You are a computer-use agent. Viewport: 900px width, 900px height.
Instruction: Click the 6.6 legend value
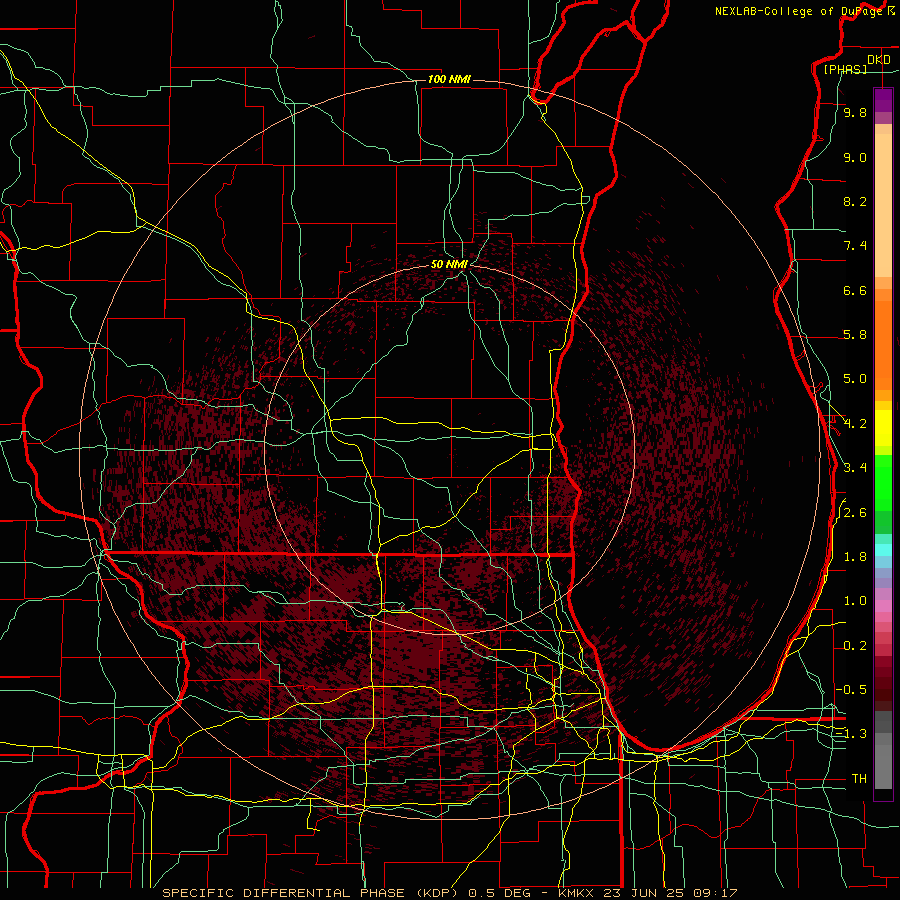tap(855, 290)
